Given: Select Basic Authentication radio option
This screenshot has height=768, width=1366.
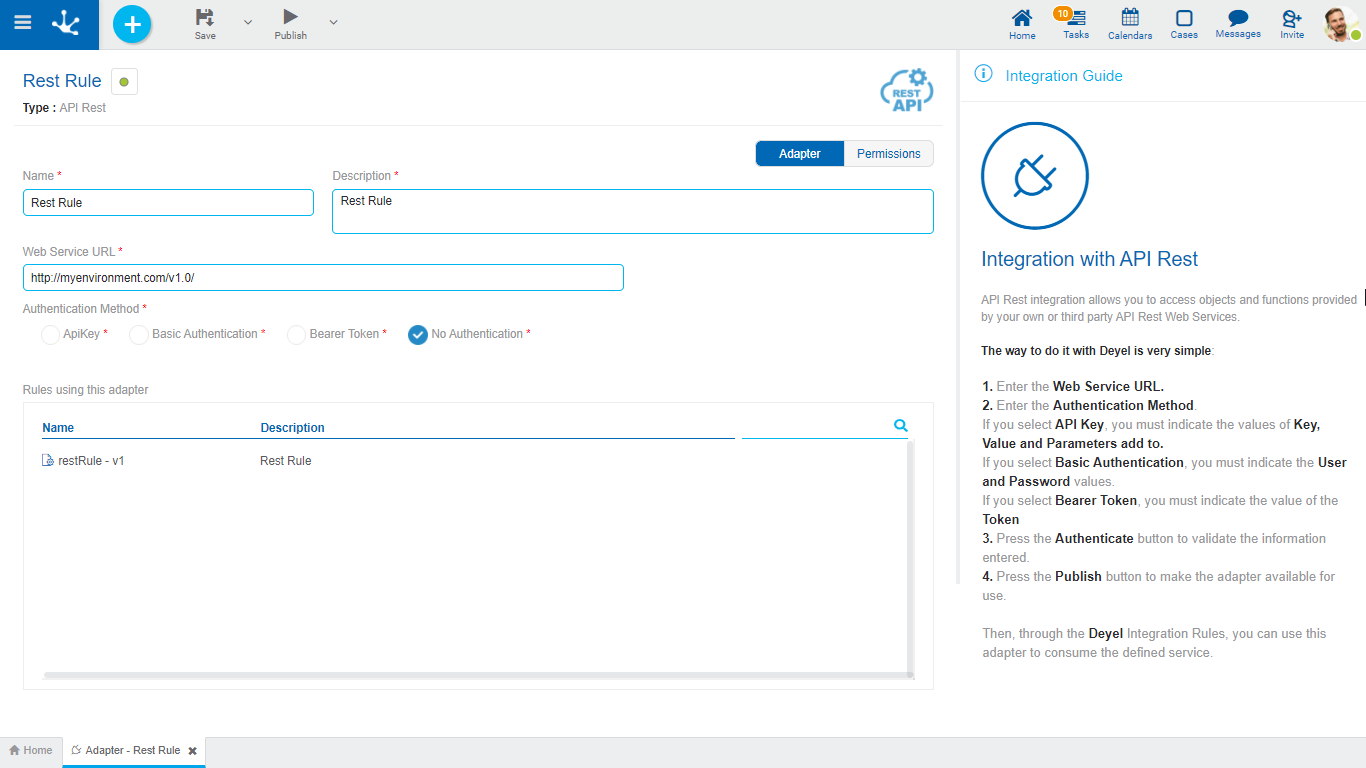Looking at the screenshot, I should [x=139, y=335].
